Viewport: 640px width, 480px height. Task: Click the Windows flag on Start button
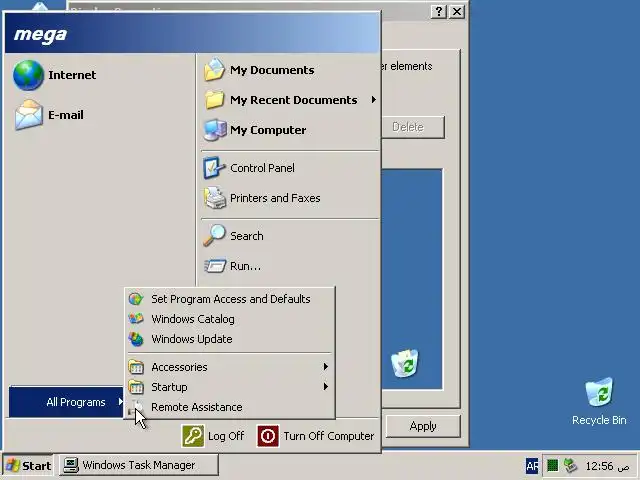pyautogui.click(x=13, y=465)
